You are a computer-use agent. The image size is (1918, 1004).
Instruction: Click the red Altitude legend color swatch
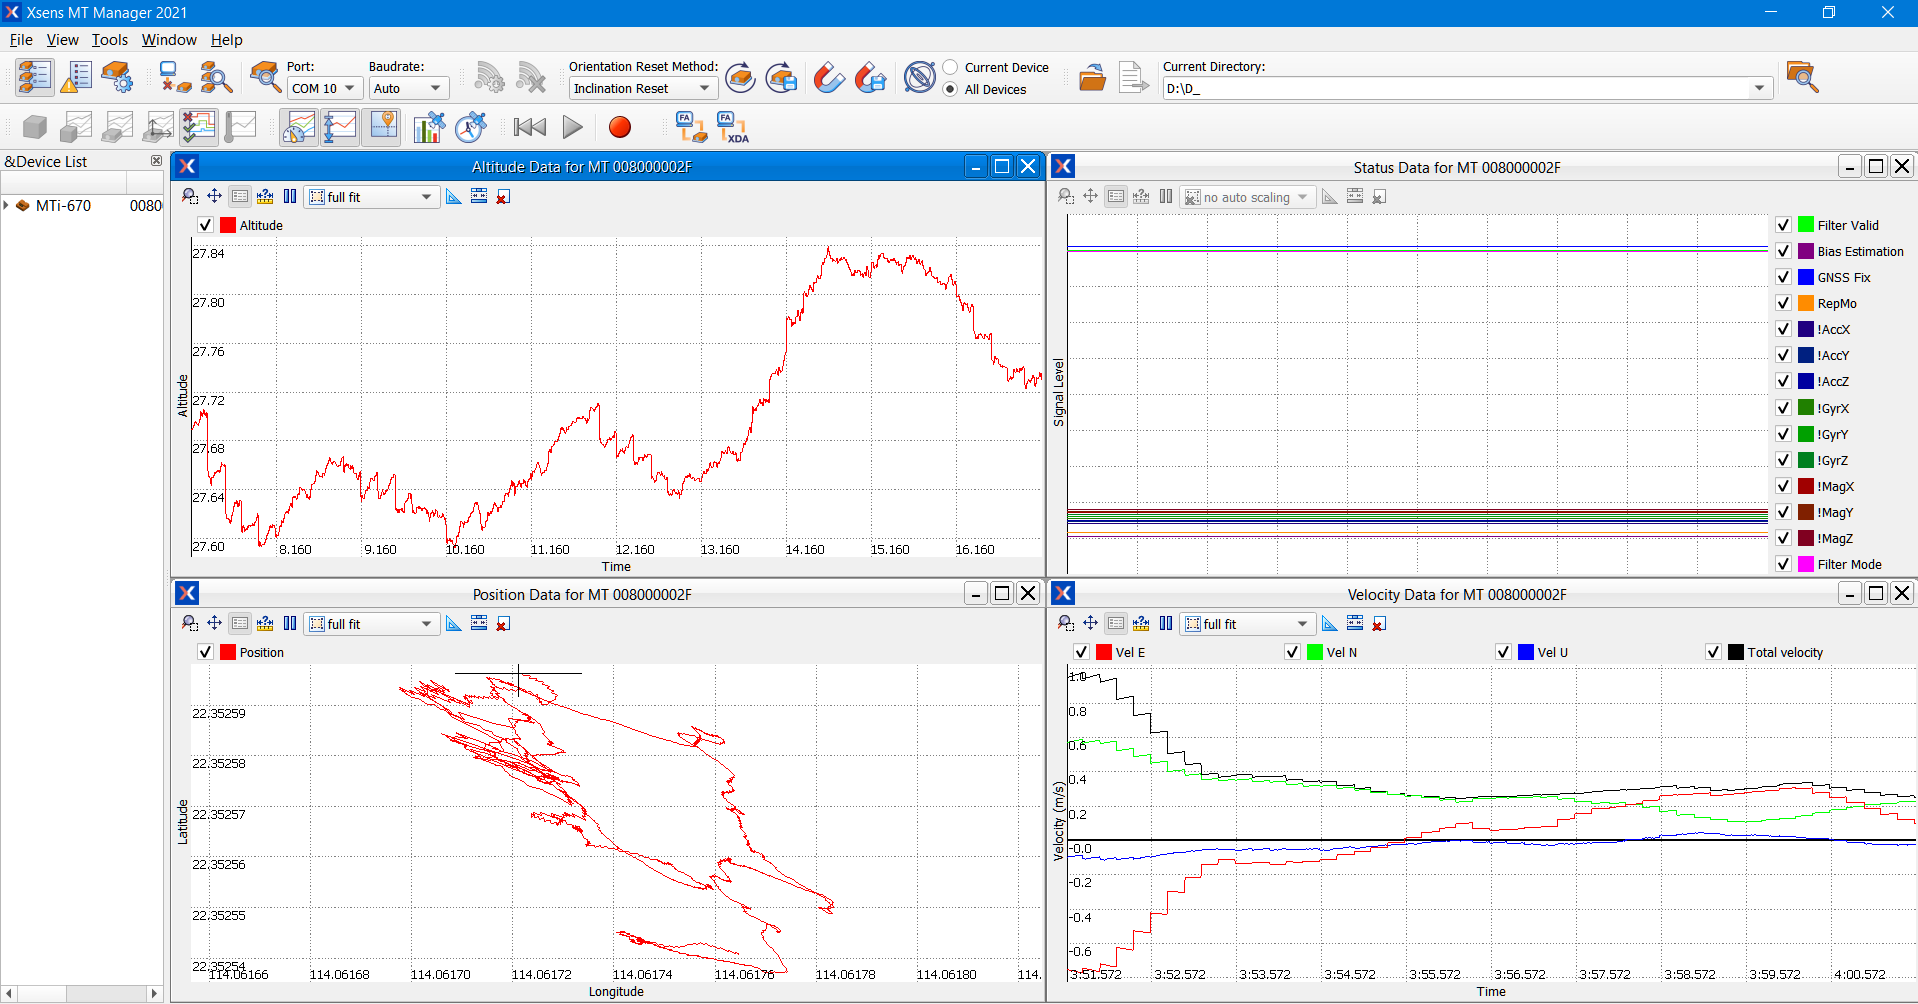pyautogui.click(x=226, y=225)
